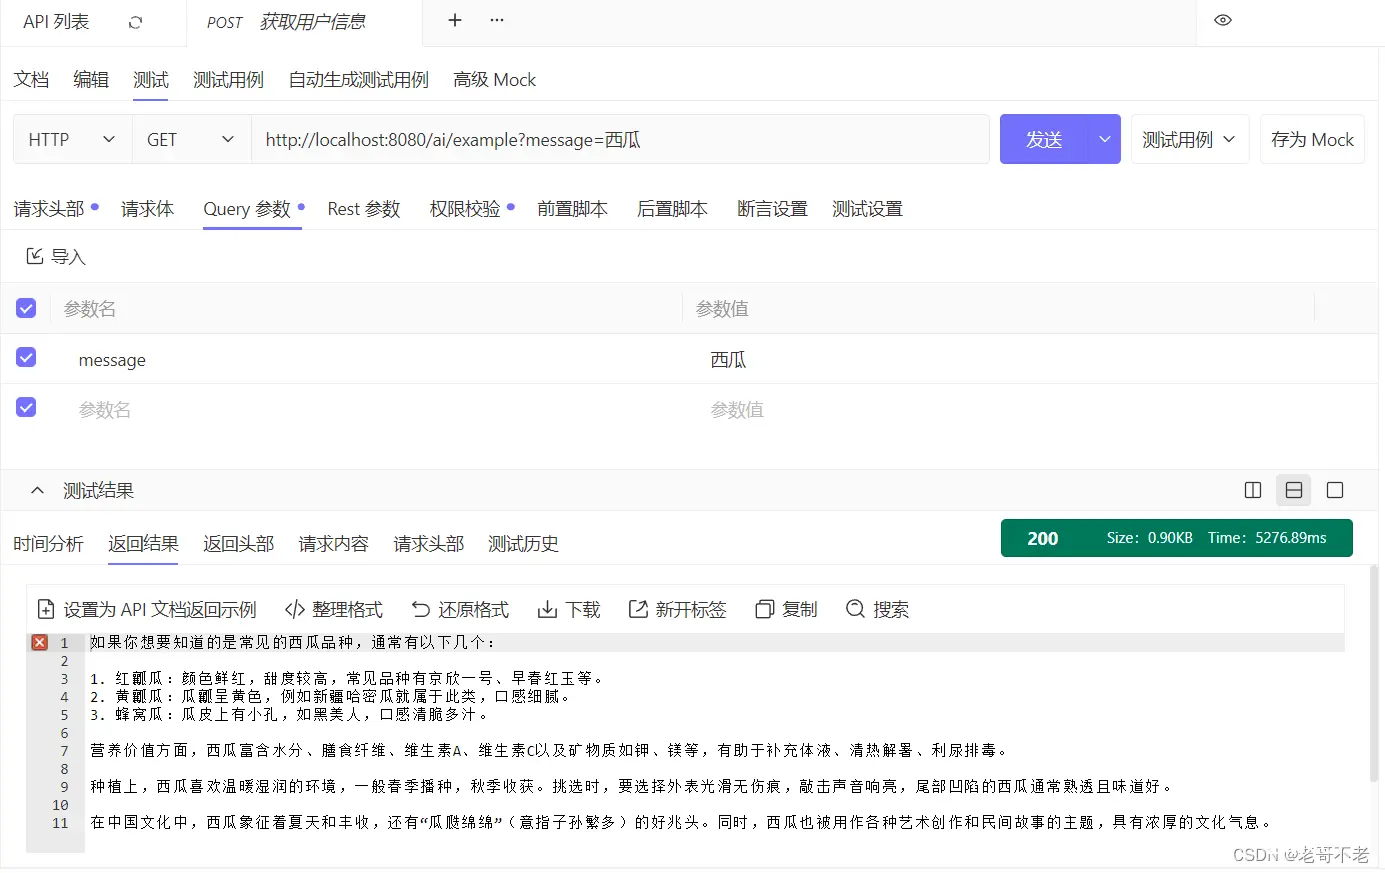The image size is (1385, 873).
Task: Open the API 列表 tab
Action: pos(56,22)
